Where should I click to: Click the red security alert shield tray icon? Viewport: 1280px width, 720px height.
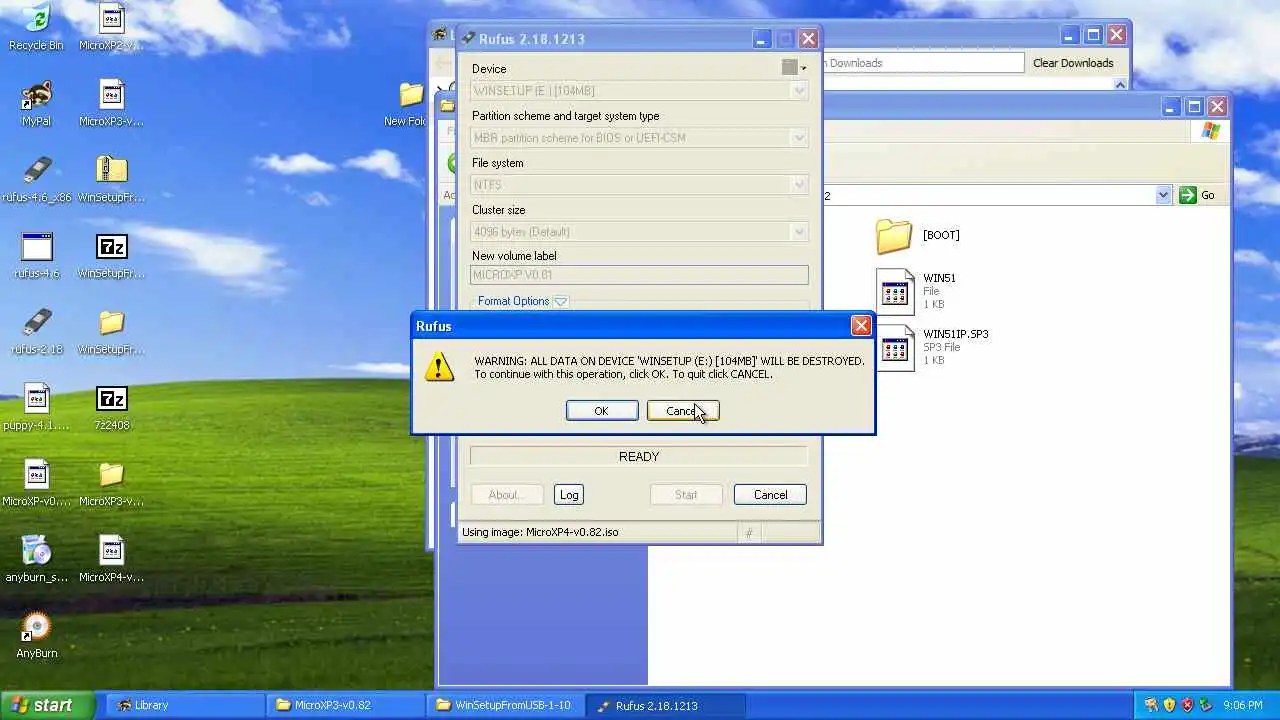tap(1187, 705)
